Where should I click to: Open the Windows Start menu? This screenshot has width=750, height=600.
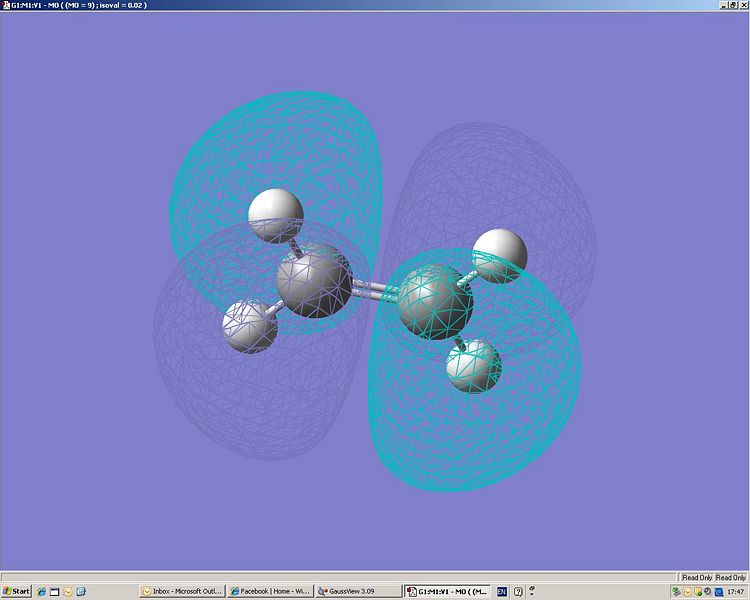[16, 591]
